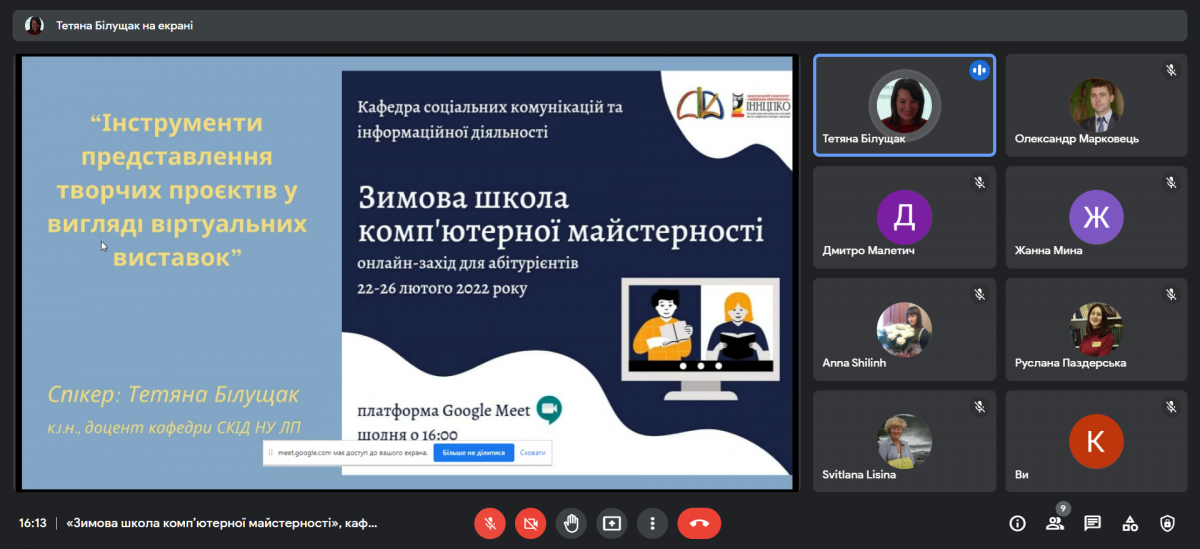Leave call with red hang-up button
Screen dimensions: 1200x549
pyautogui.click(x=699, y=523)
